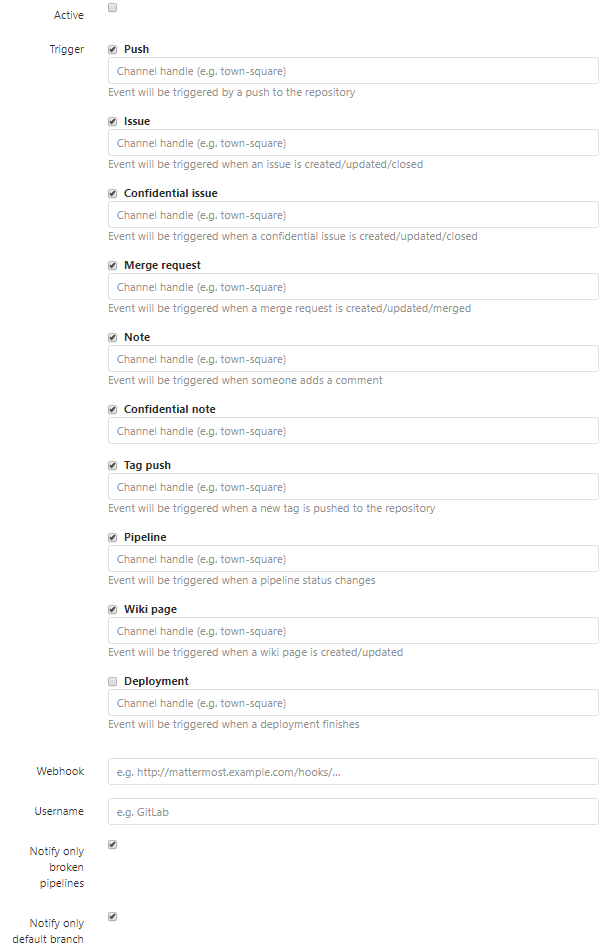
Task: Select the Merge request channel field
Action: pos(353,287)
